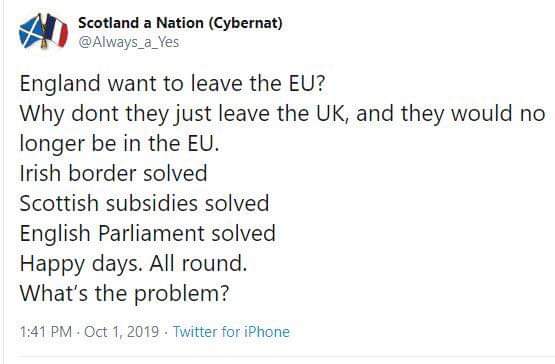This screenshot has height=364, width=555.
Task: Click the 'Scottish subsidies solved' line
Action: point(144,204)
